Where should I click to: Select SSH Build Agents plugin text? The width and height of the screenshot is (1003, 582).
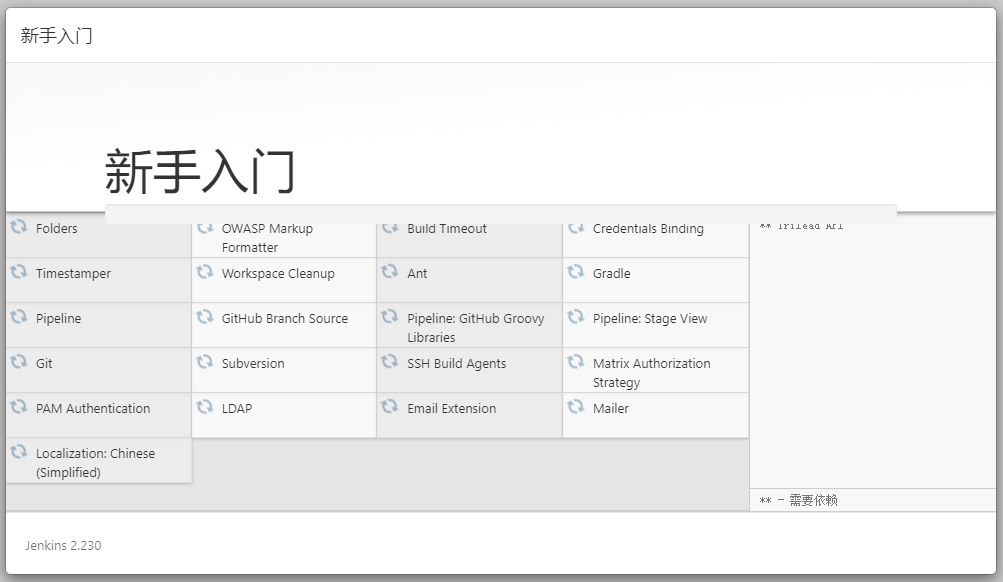tap(456, 363)
